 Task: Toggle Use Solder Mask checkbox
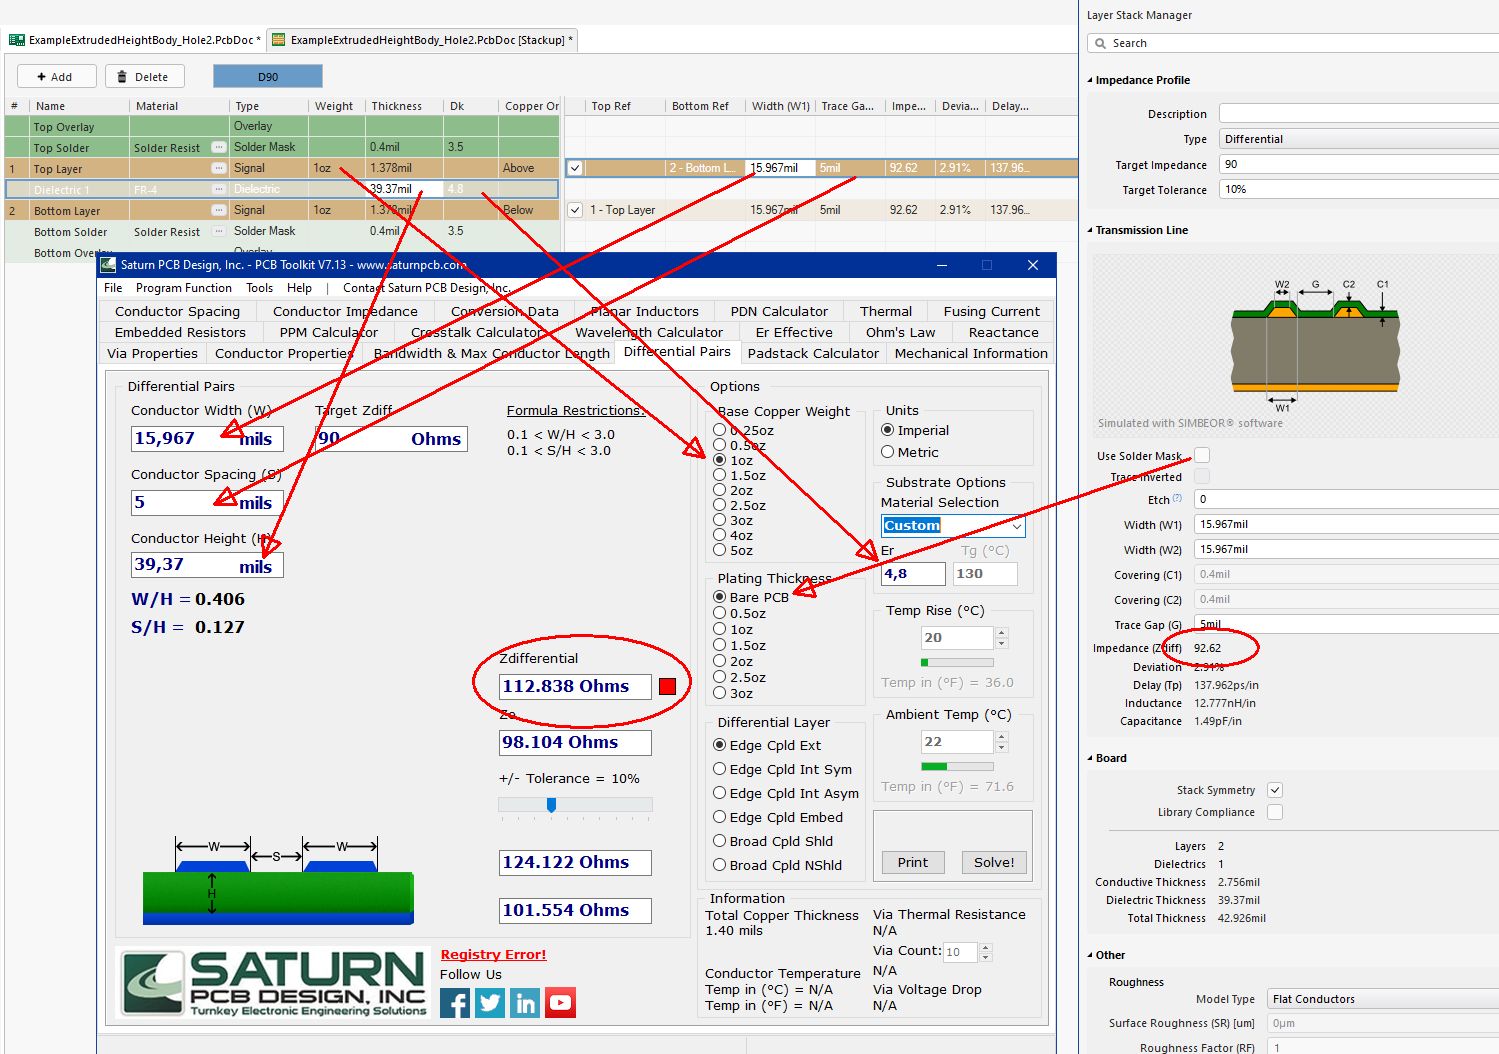click(1202, 455)
